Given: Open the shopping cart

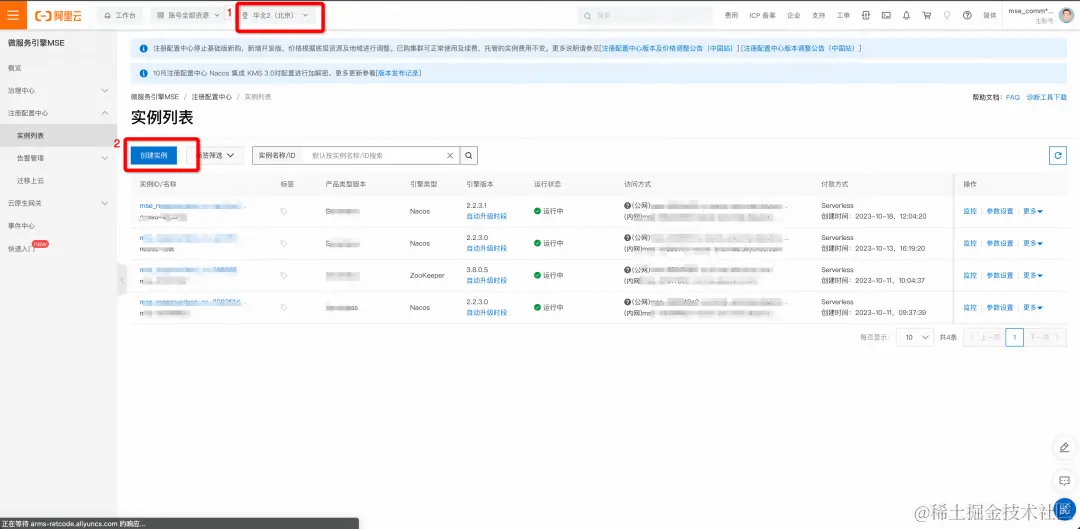Looking at the screenshot, I should (x=927, y=15).
